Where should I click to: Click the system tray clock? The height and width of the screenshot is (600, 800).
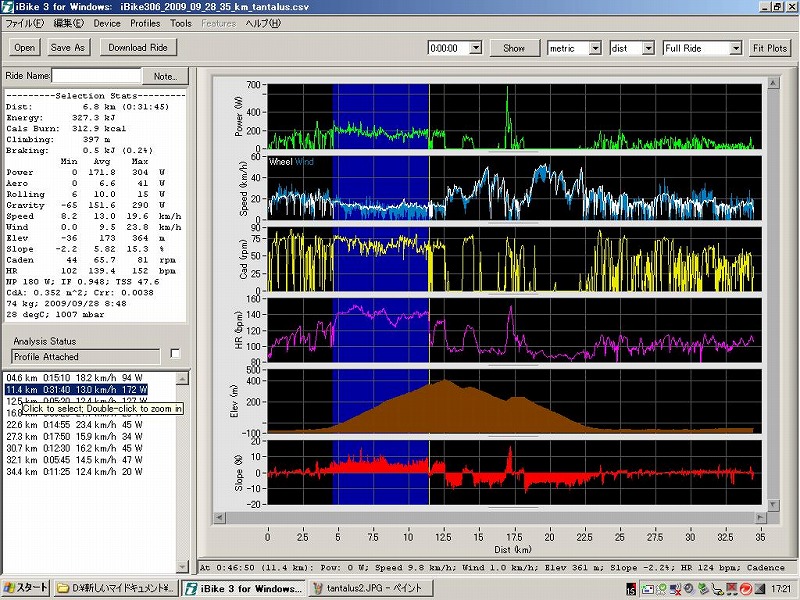tap(779, 587)
